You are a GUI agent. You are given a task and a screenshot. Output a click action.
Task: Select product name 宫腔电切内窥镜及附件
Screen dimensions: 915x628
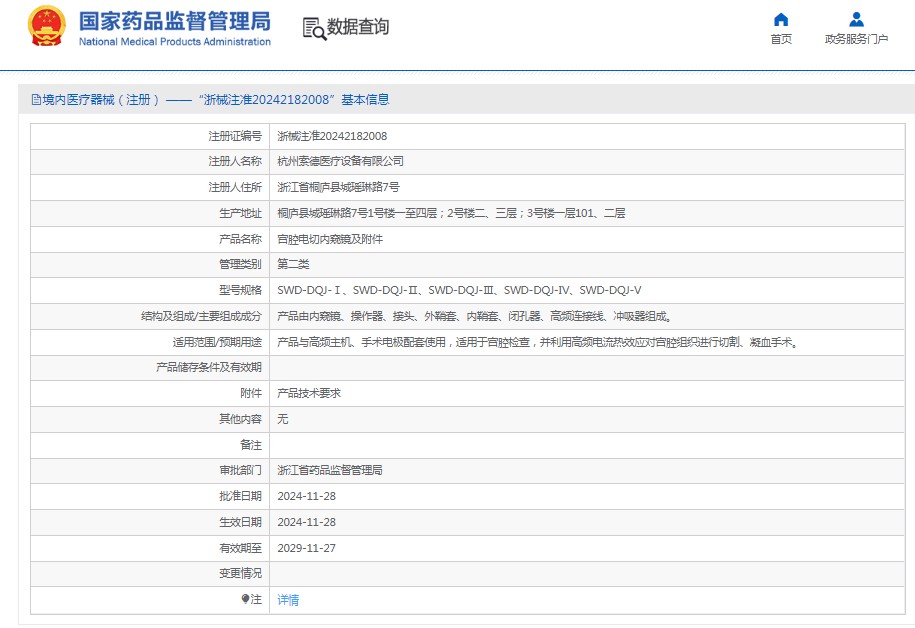[330, 239]
